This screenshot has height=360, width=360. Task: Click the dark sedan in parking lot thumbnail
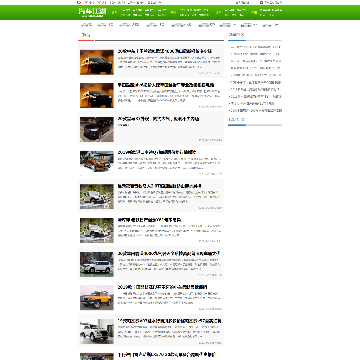97,129
